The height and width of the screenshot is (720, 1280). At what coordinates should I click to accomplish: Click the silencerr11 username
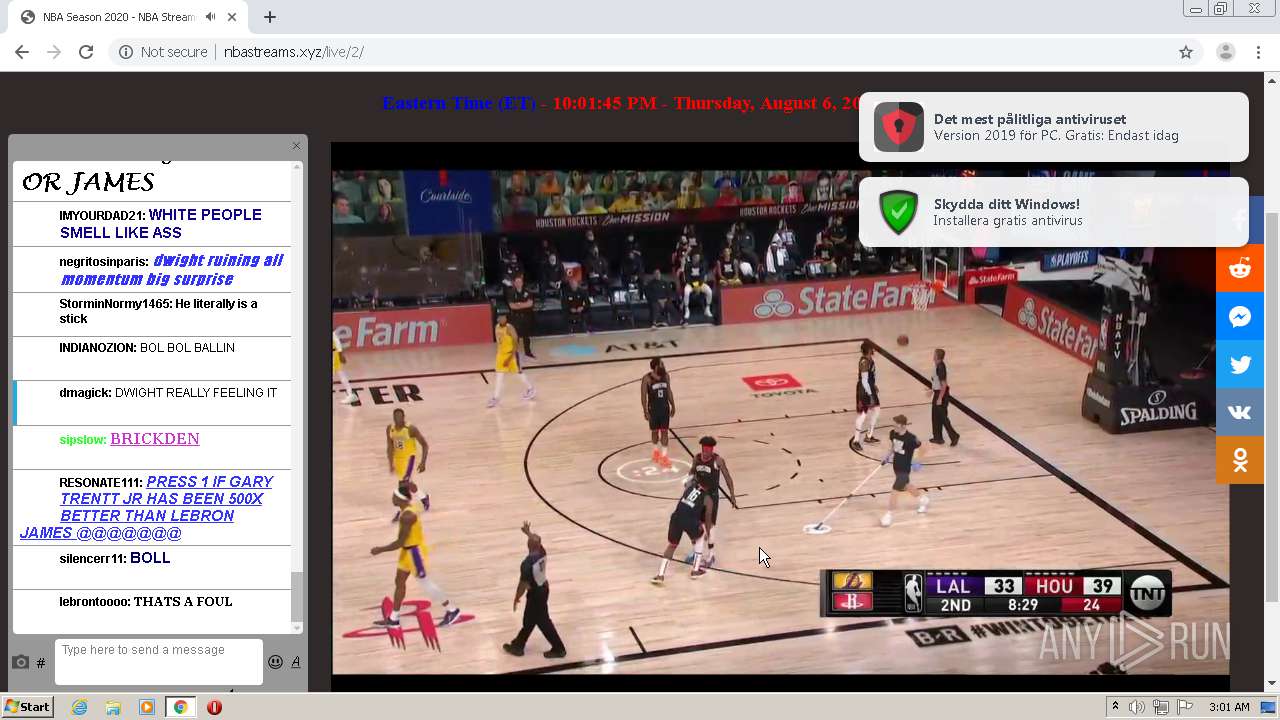point(93,559)
